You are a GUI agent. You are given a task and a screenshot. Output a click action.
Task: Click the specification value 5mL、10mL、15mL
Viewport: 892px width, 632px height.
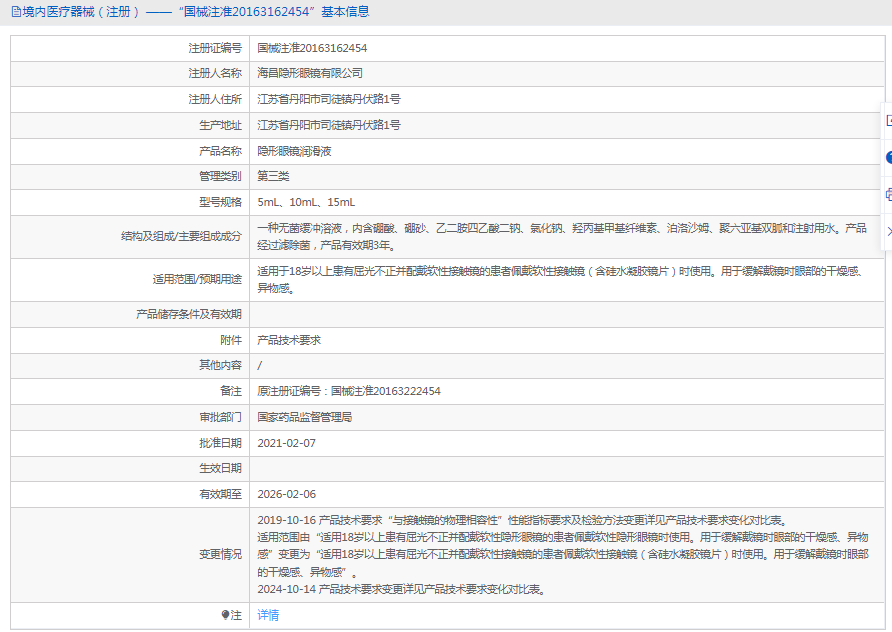click(306, 202)
